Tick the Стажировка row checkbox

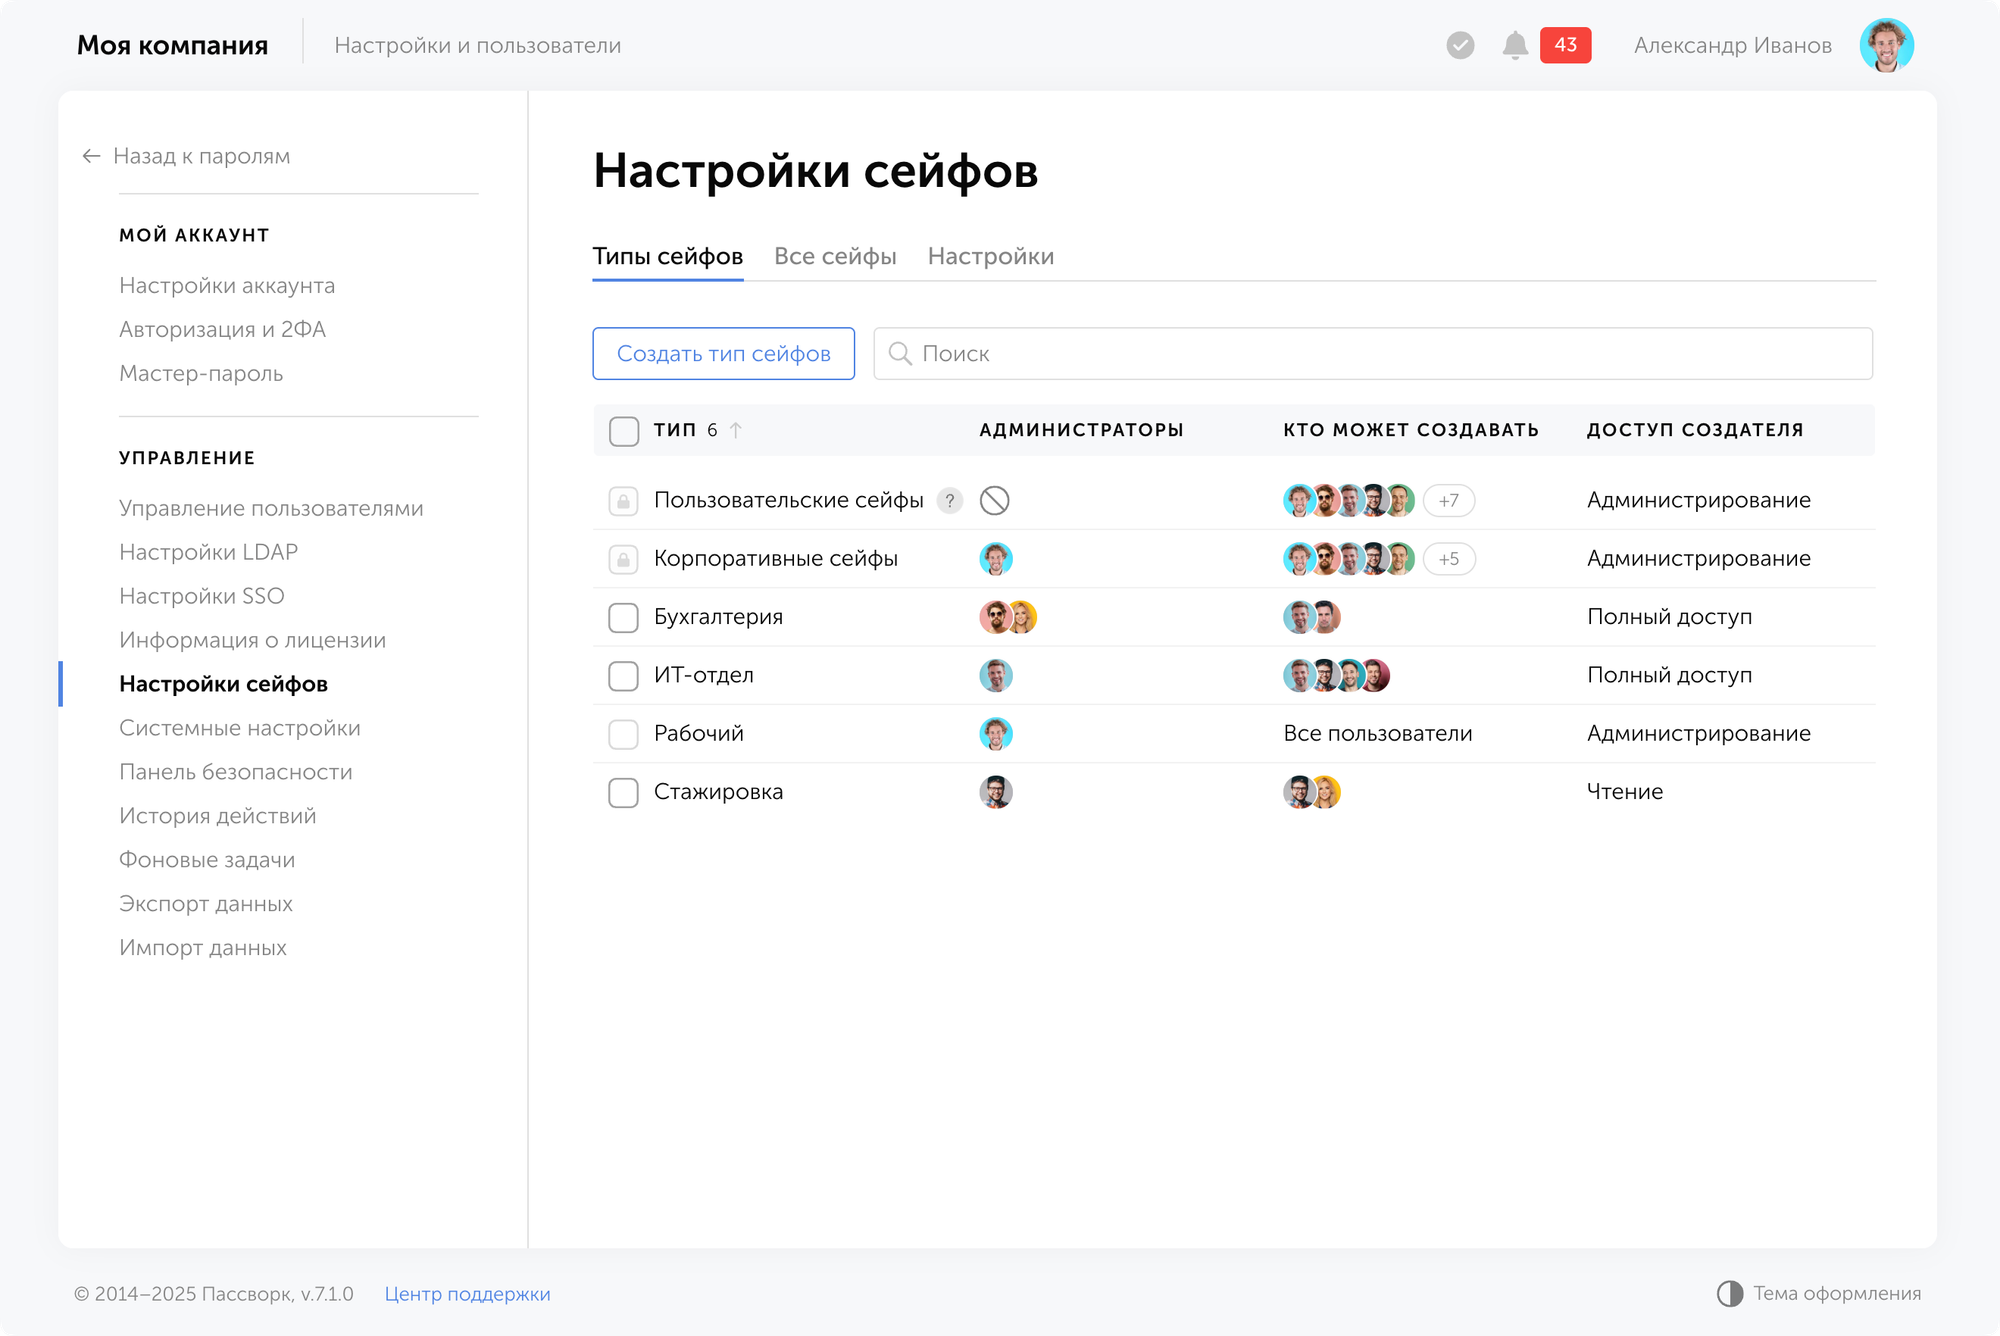623,792
